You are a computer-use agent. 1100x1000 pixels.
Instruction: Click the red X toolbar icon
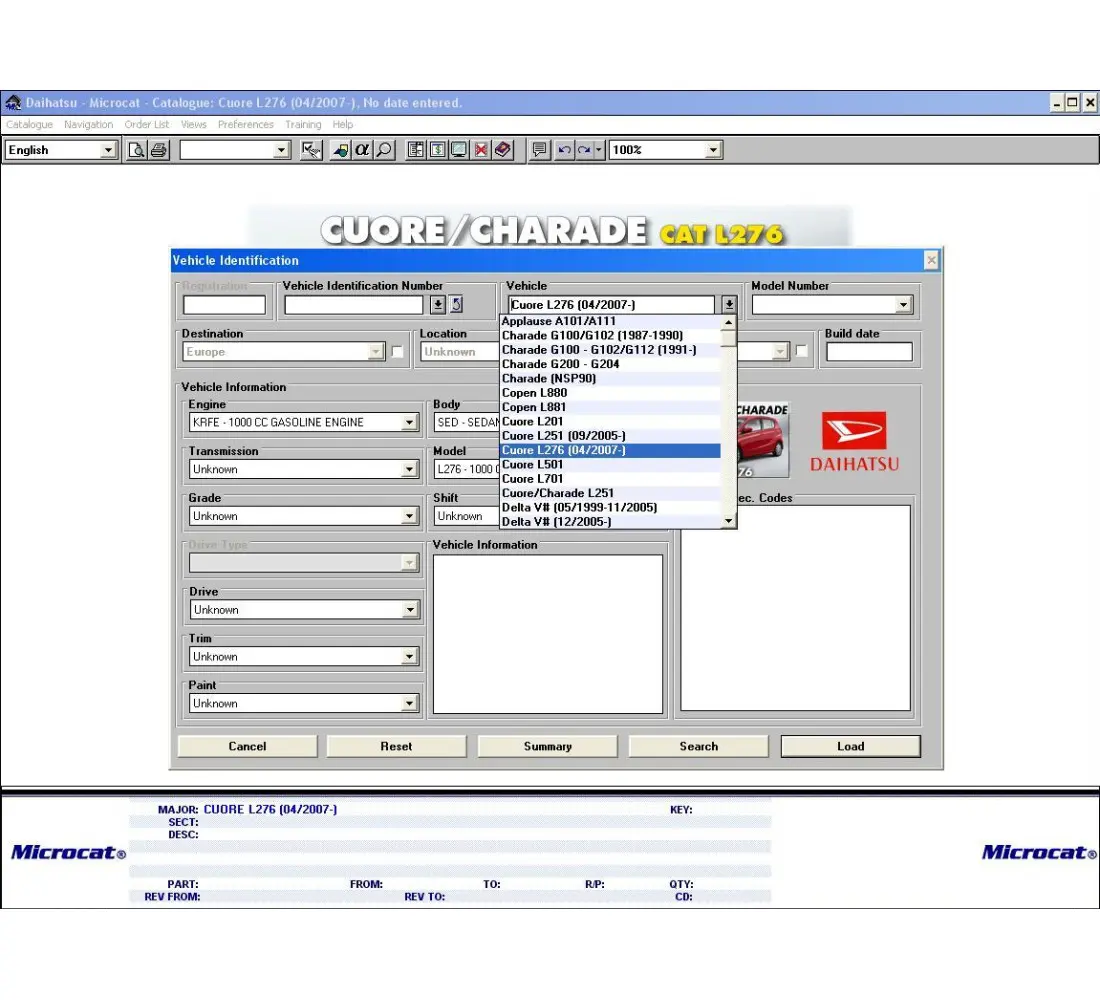coord(481,150)
